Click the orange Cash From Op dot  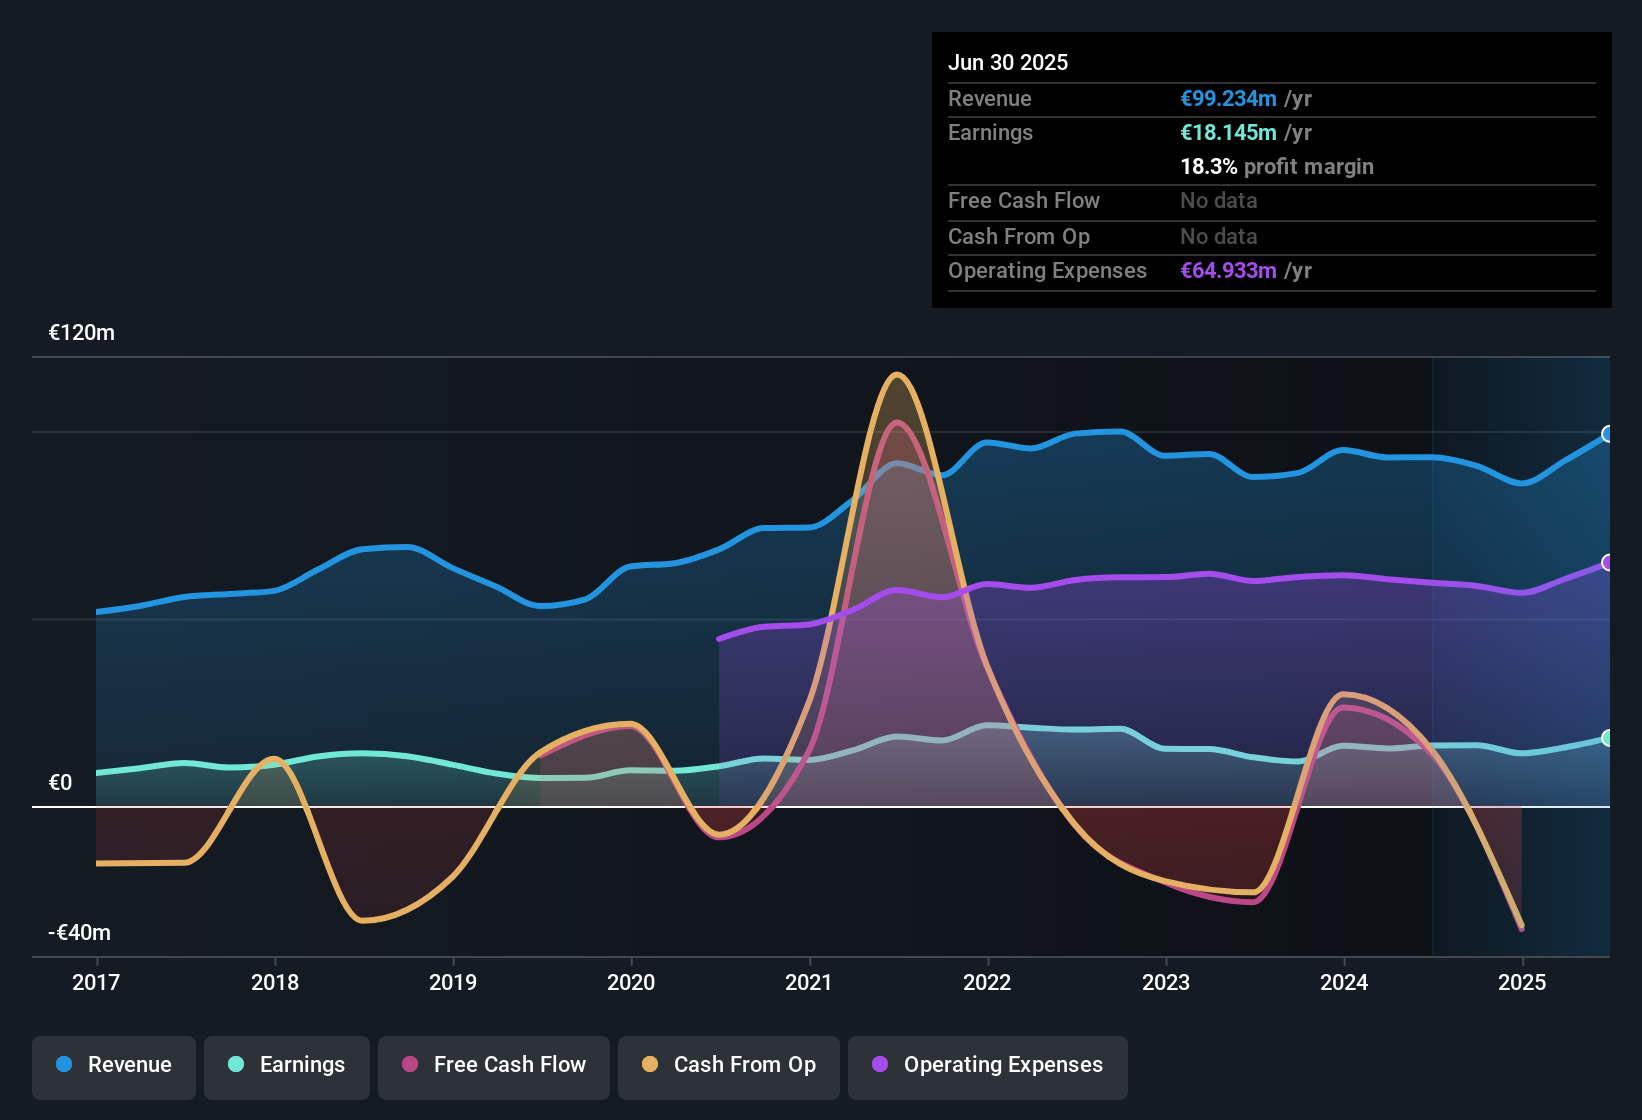click(x=650, y=1064)
